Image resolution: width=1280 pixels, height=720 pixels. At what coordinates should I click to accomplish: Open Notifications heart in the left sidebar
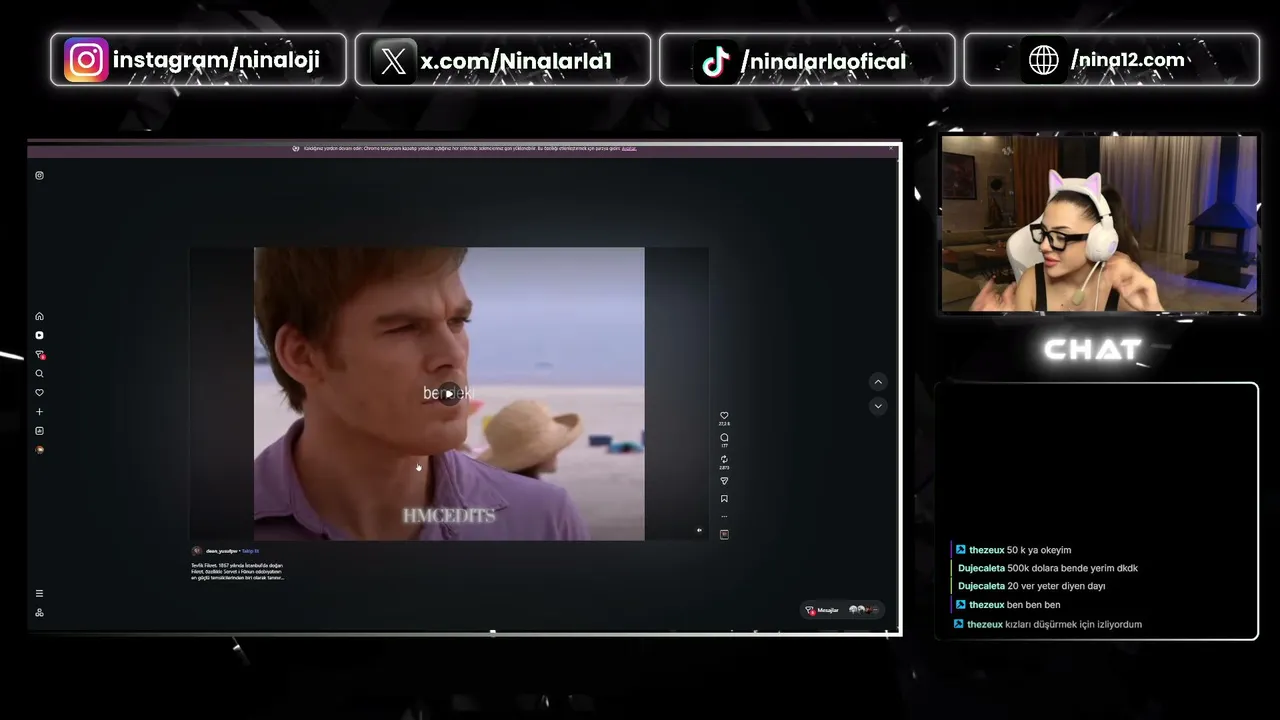[x=40, y=393]
